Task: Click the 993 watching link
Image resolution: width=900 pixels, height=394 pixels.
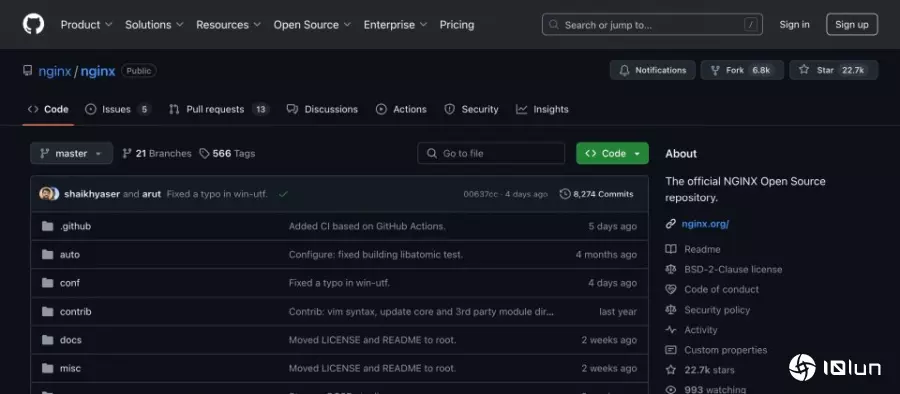Action: 715,390
